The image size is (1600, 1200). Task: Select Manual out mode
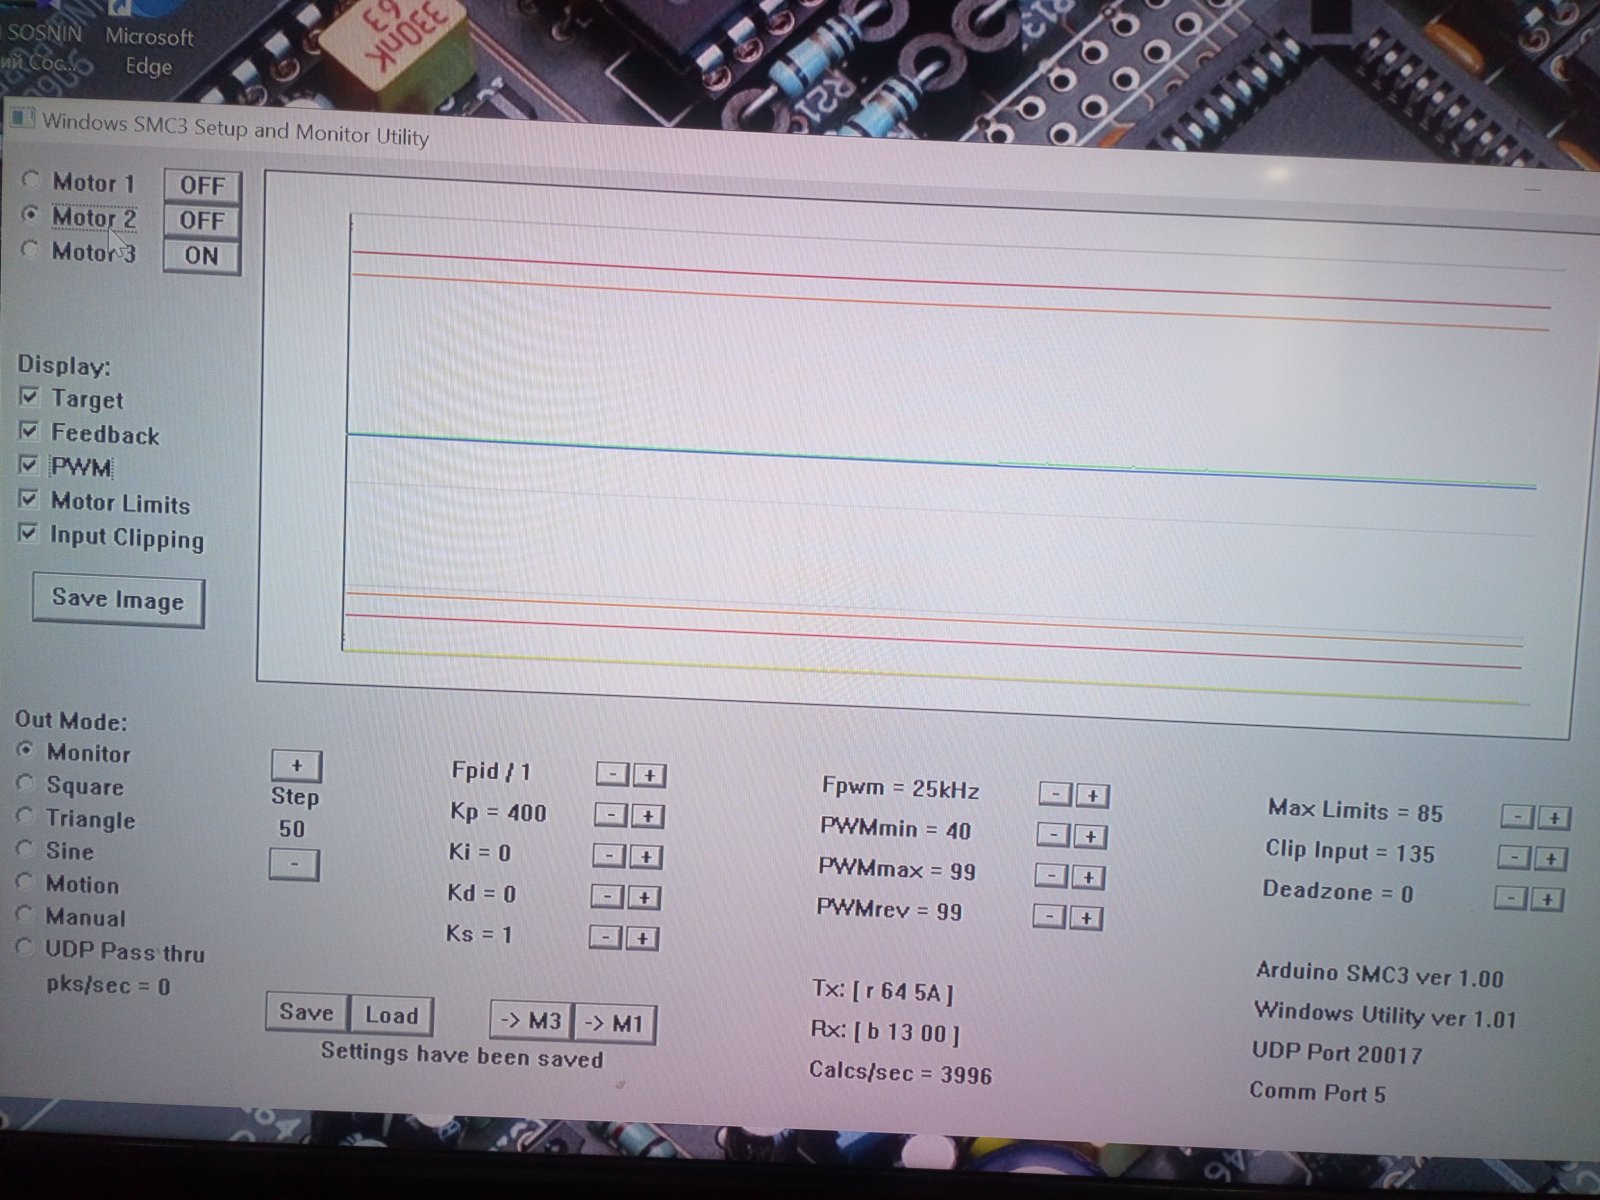pyautogui.click(x=26, y=915)
